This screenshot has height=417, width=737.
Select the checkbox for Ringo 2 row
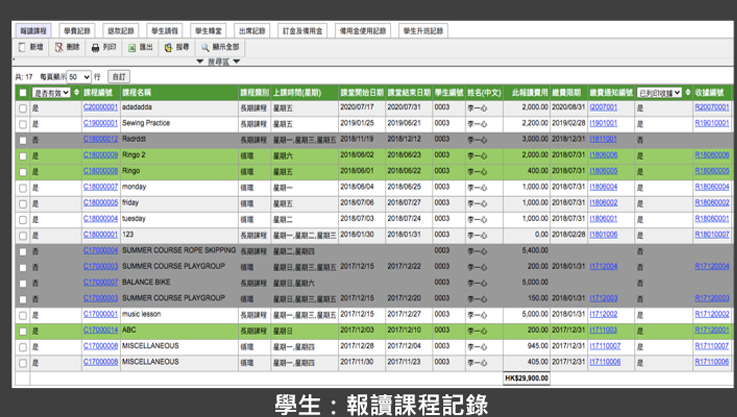coord(23,156)
